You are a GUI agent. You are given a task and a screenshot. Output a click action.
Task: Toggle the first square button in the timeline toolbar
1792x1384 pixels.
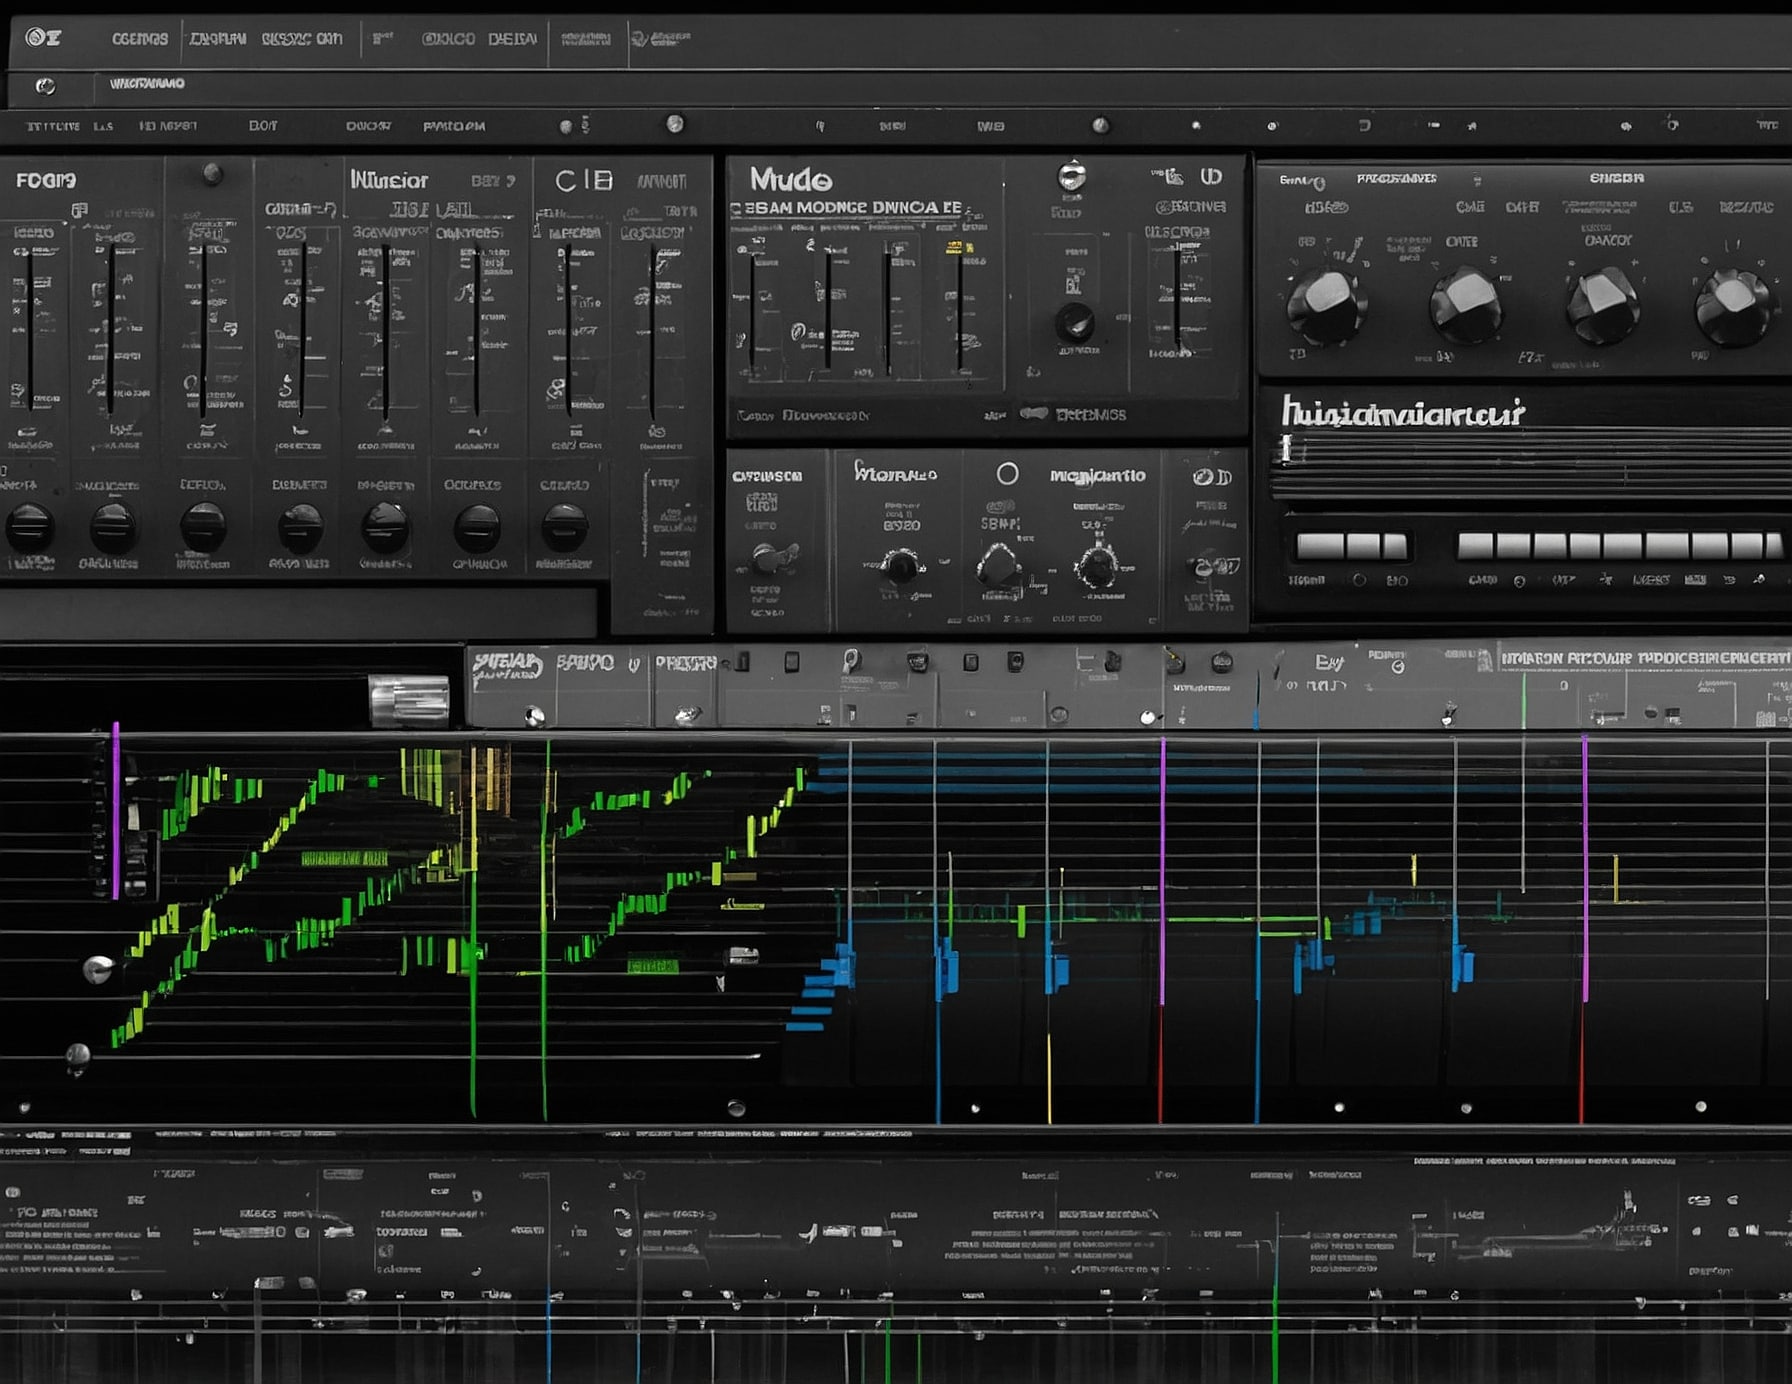click(x=742, y=662)
